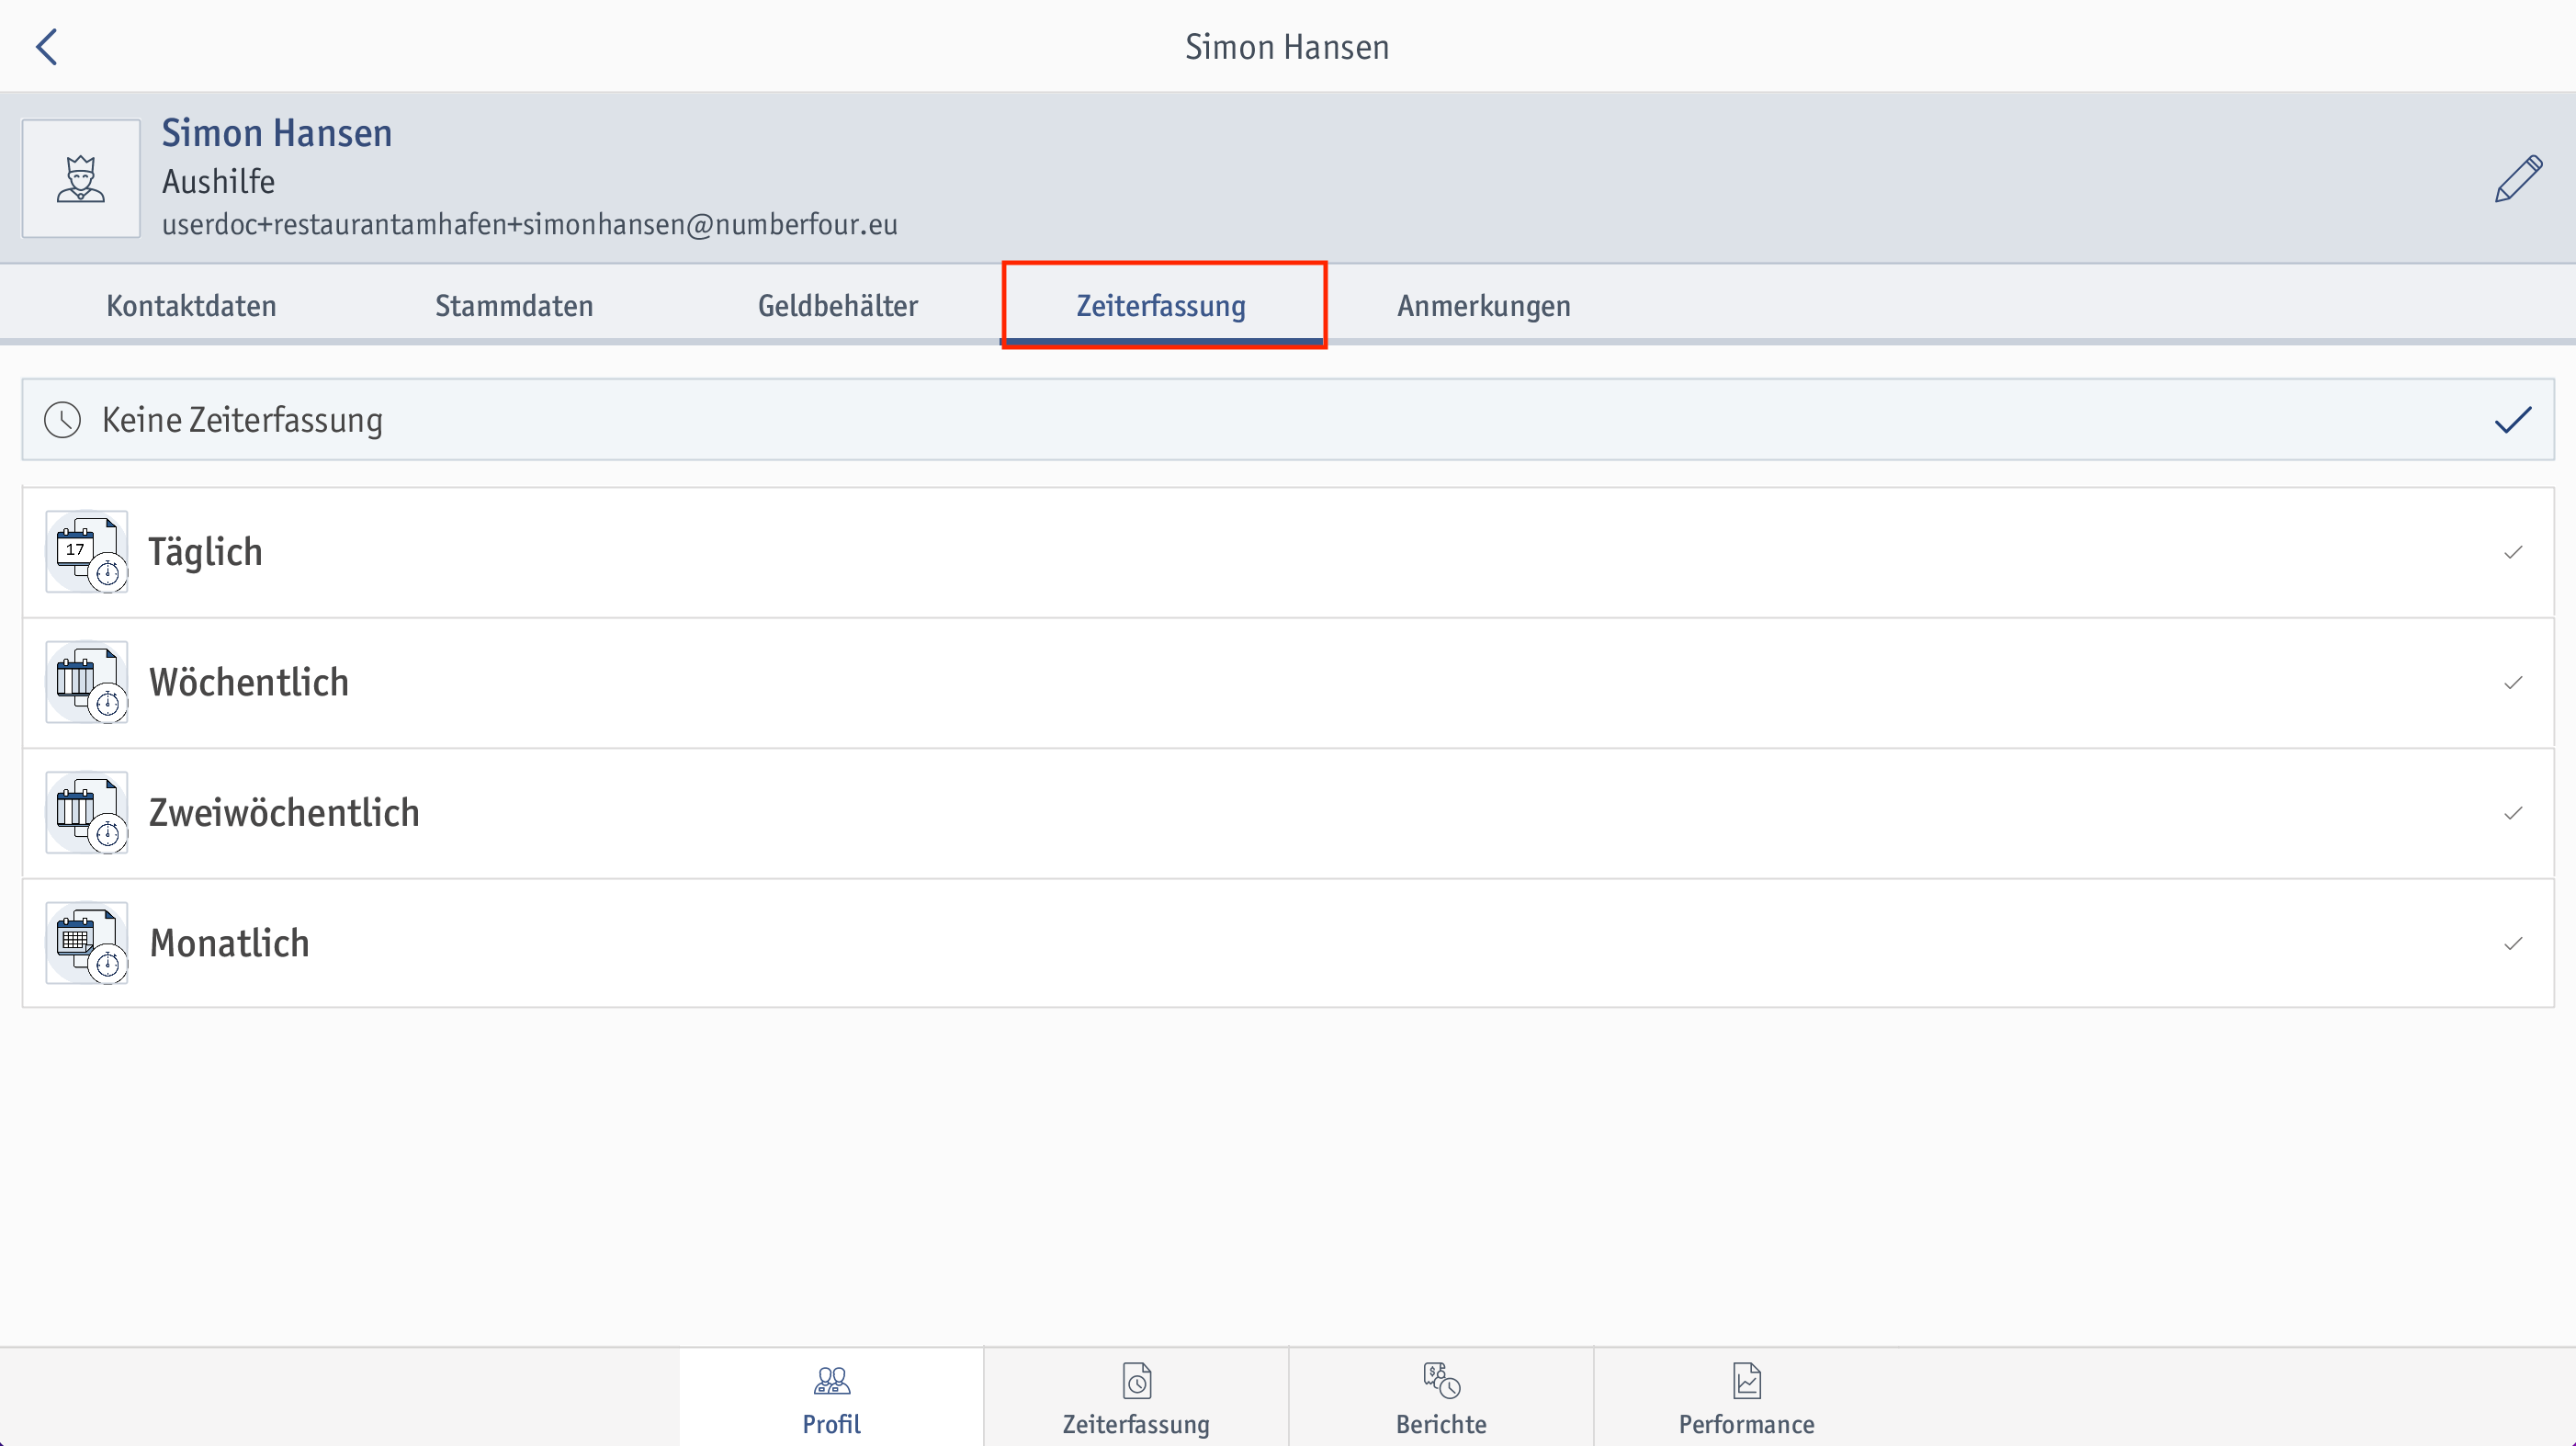Image resolution: width=2576 pixels, height=1446 pixels.
Task: Click the Monatlich calendar-timer icon
Action: [x=87, y=943]
